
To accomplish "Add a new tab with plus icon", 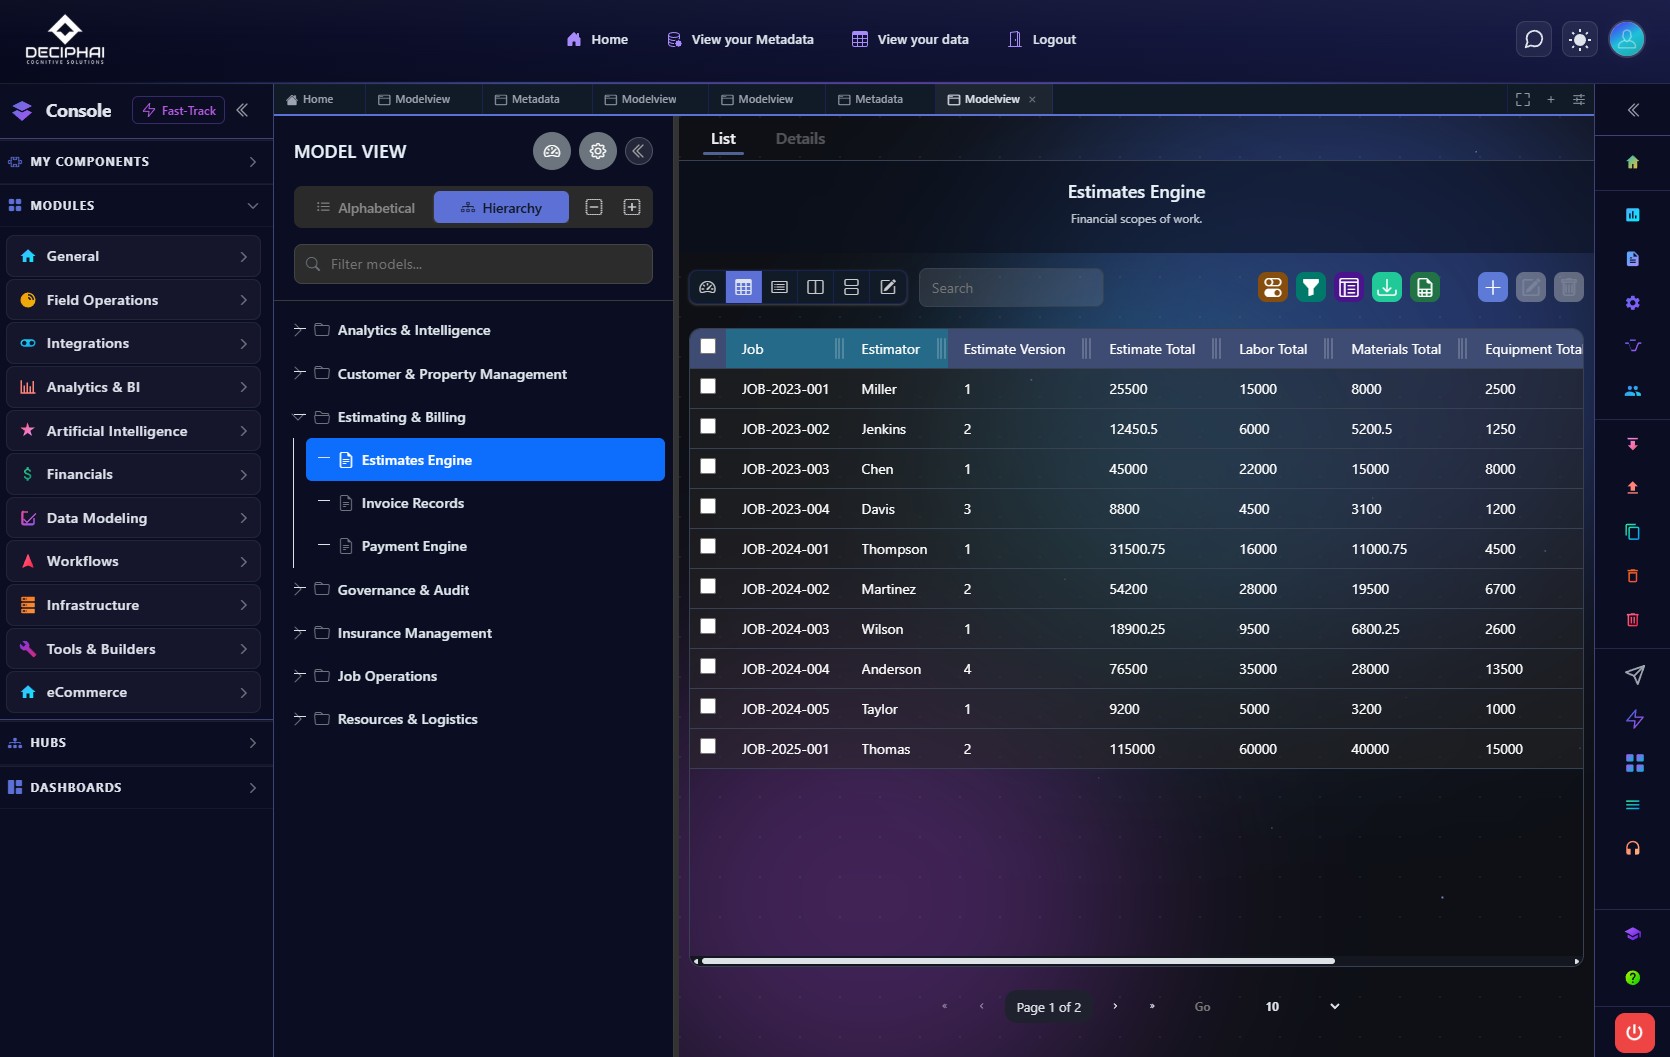I will pos(1551,100).
